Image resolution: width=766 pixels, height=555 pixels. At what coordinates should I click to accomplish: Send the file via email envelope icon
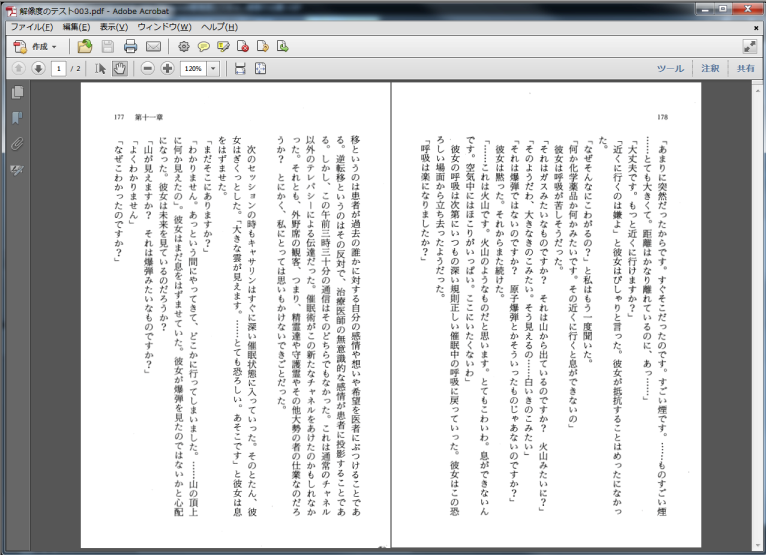coord(153,46)
